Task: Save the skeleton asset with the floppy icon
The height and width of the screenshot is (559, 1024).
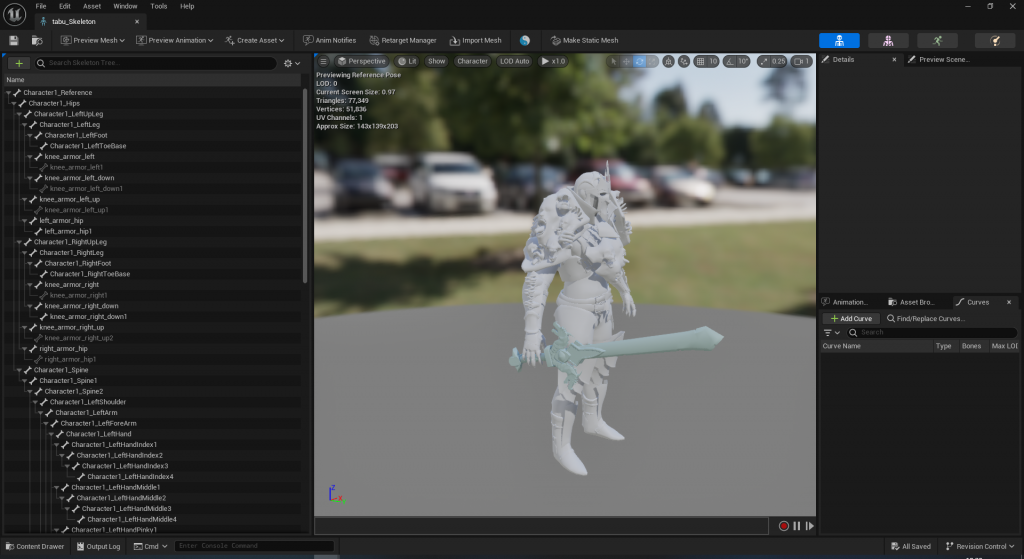Action: (x=14, y=40)
